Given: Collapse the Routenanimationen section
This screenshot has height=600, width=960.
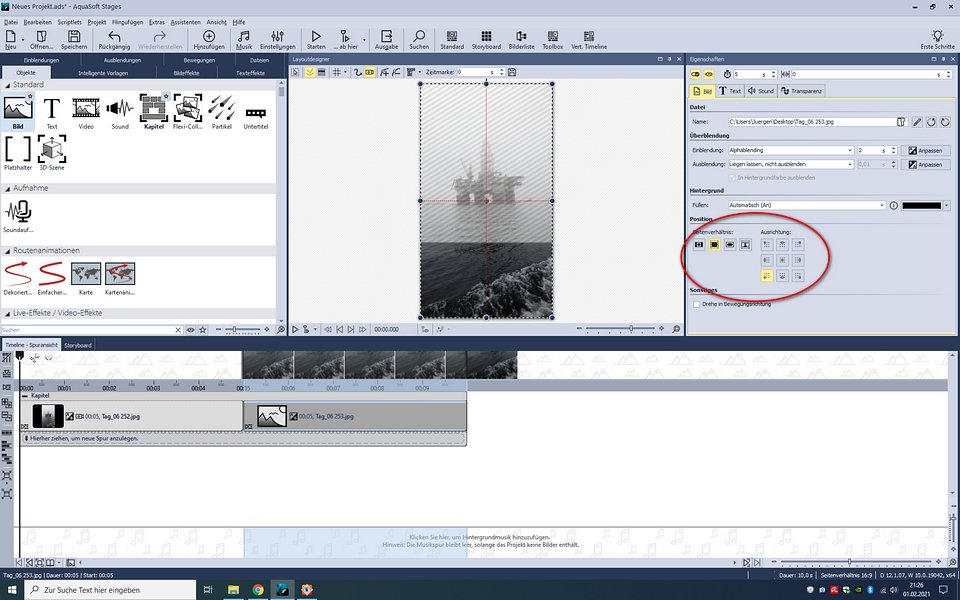Looking at the screenshot, I should tap(8, 250).
